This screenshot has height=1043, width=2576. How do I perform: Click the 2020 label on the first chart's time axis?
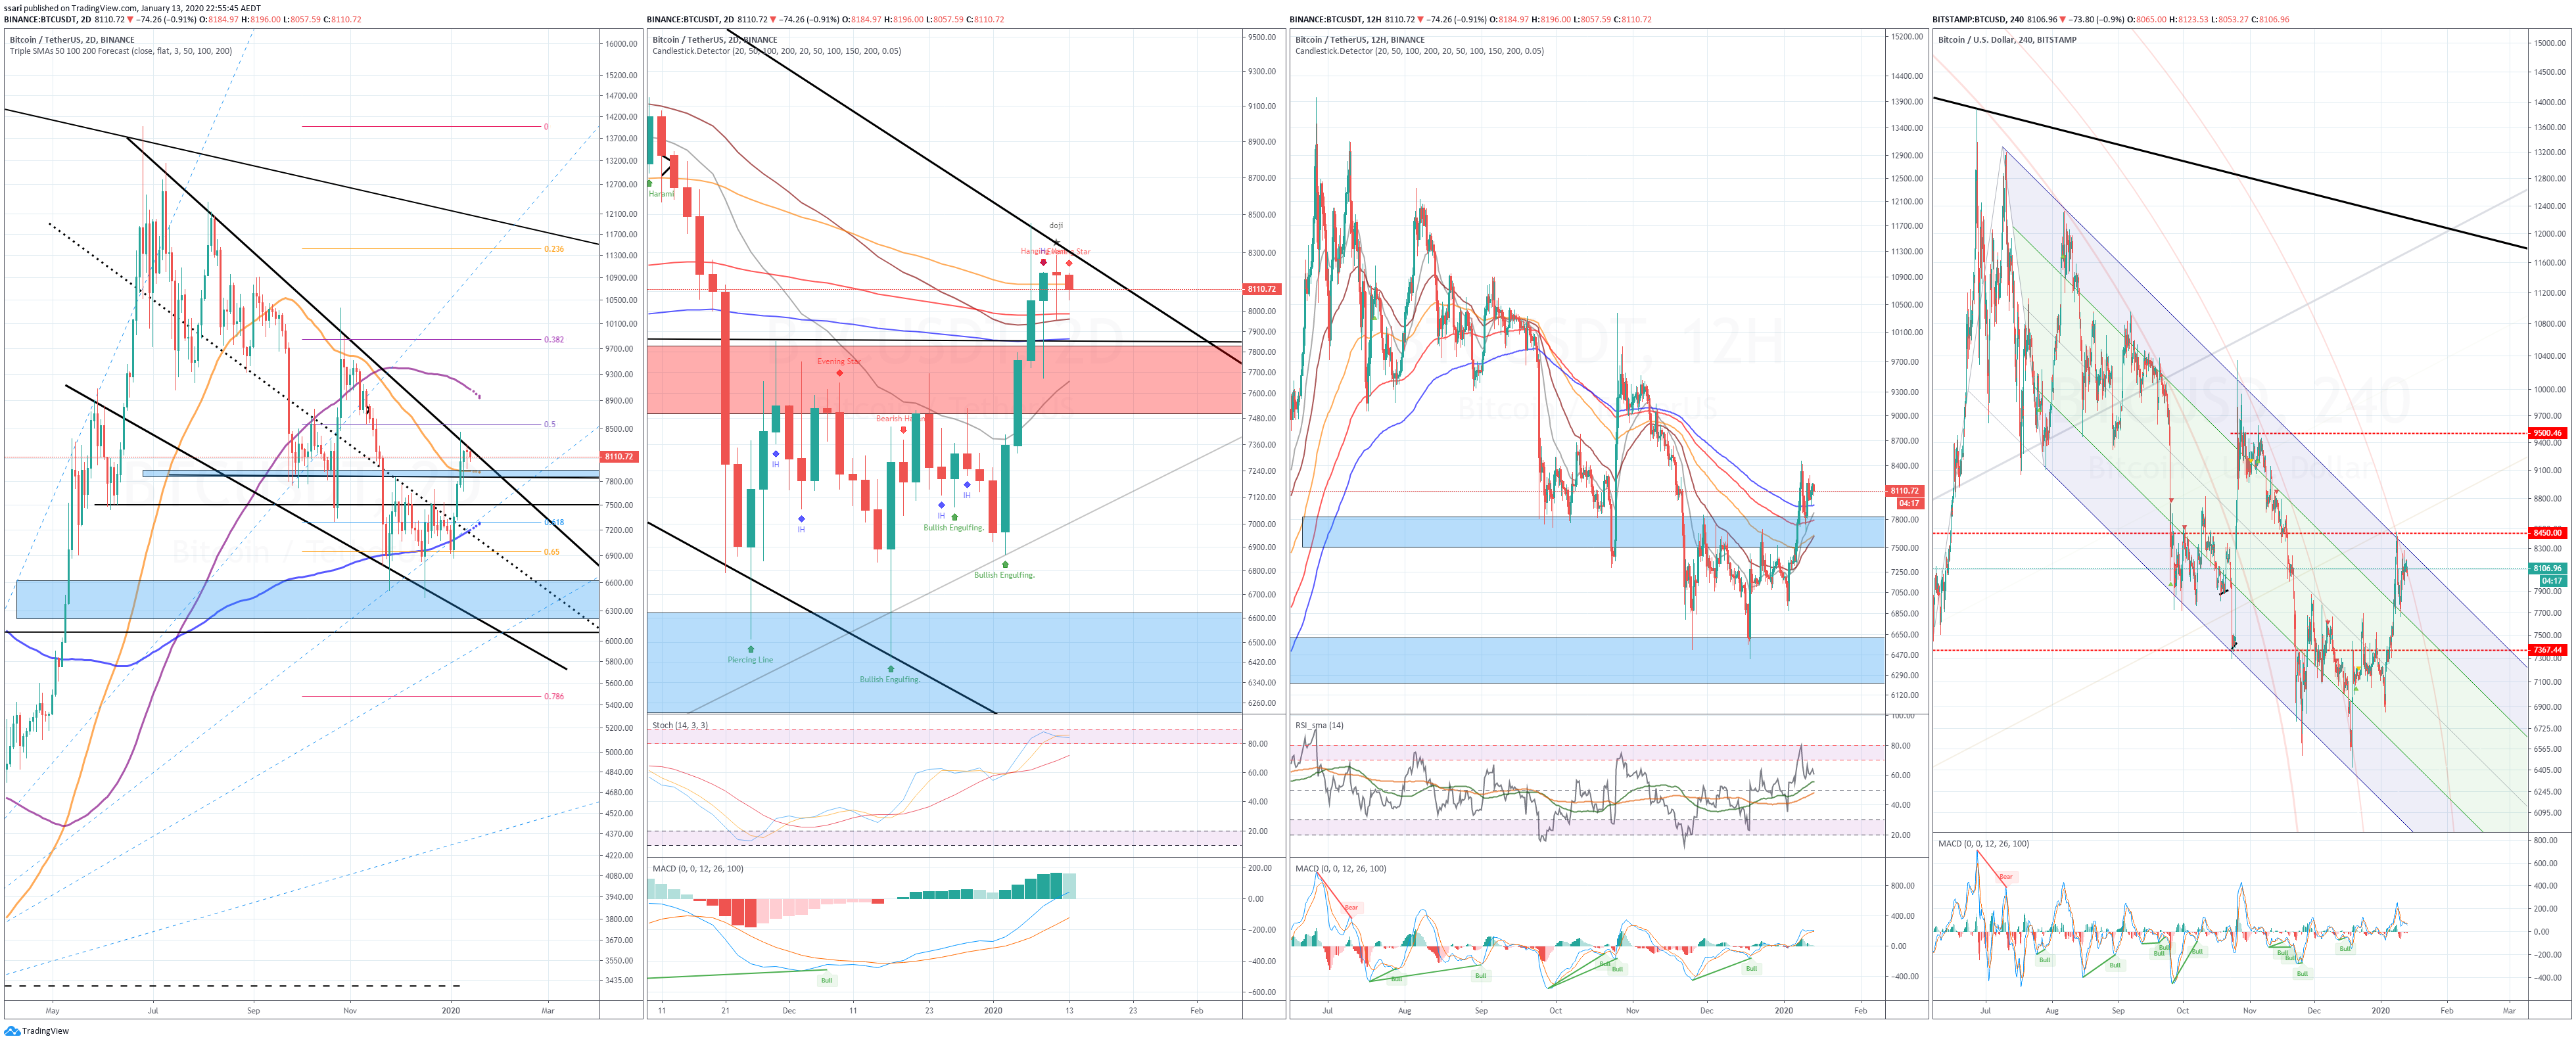(451, 1011)
